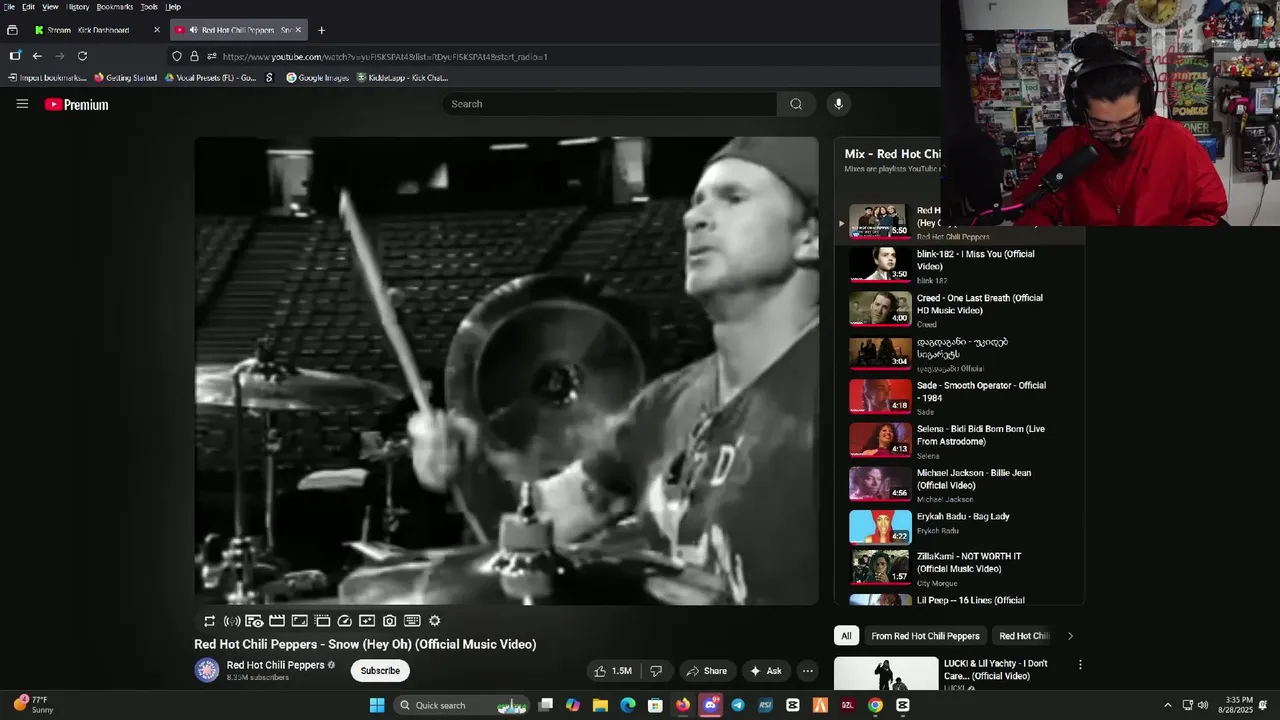Open the Google Images bookmark

click(318, 78)
